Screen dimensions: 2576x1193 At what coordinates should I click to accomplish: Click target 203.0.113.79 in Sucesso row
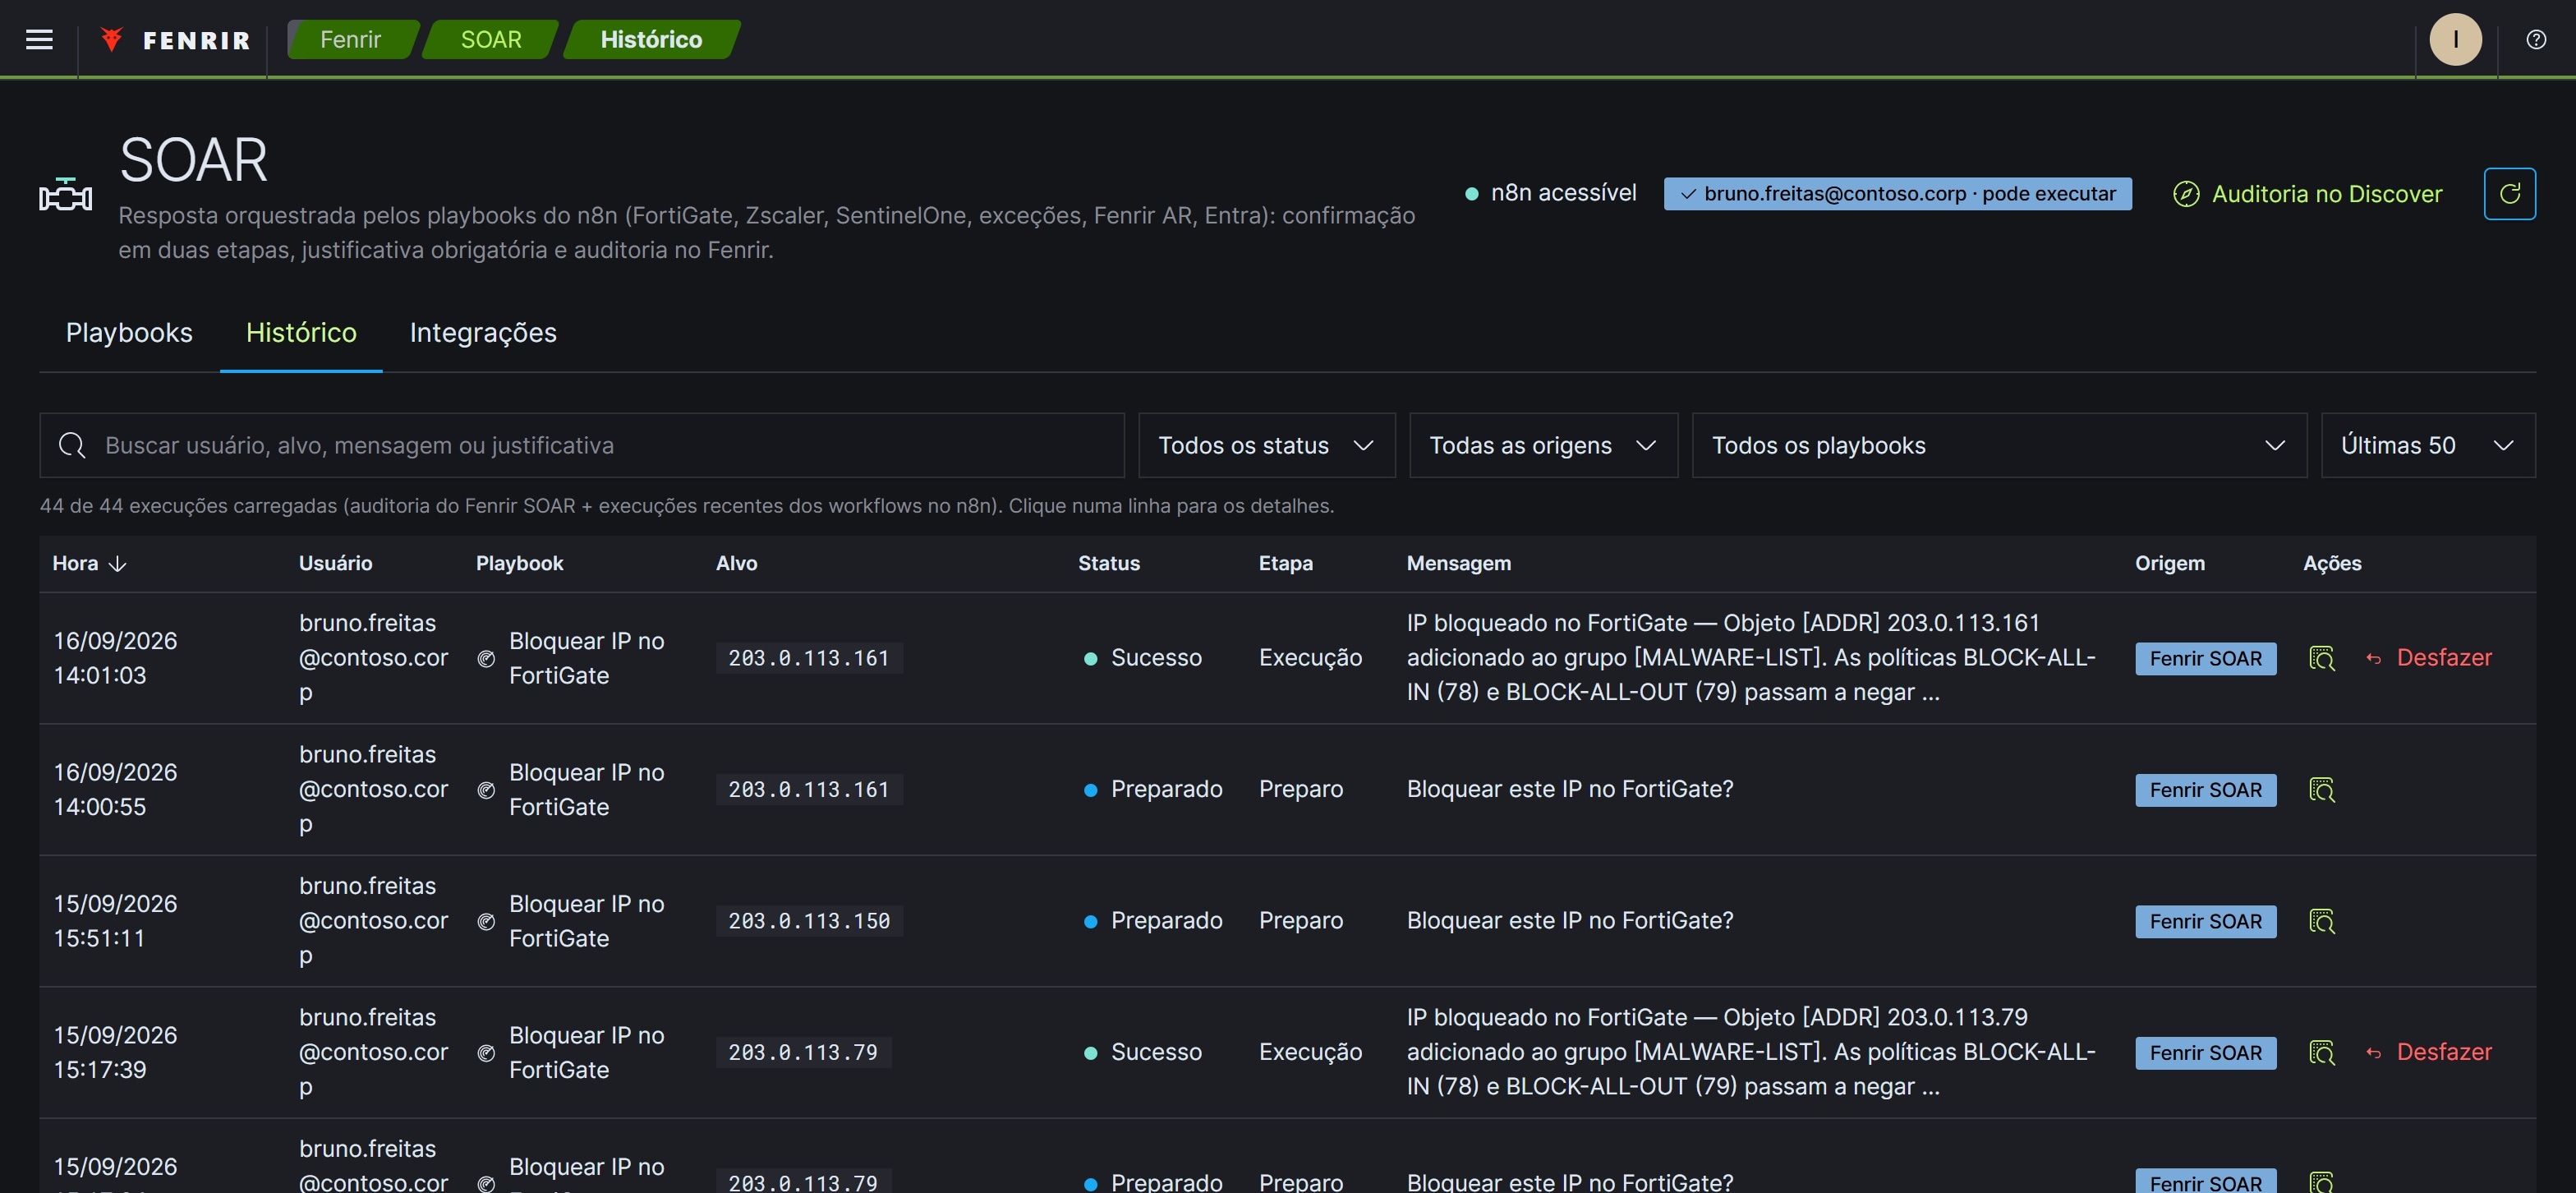[x=803, y=1052]
